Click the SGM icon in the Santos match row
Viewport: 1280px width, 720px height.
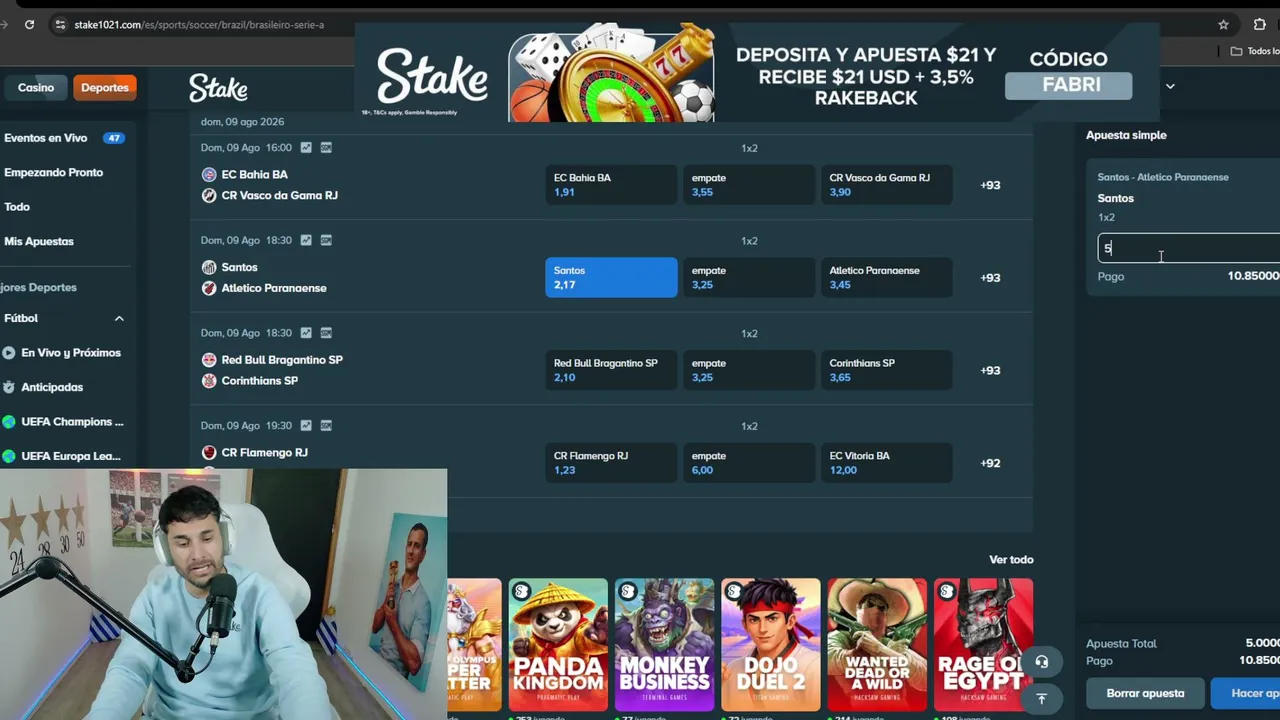(x=326, y=240)
